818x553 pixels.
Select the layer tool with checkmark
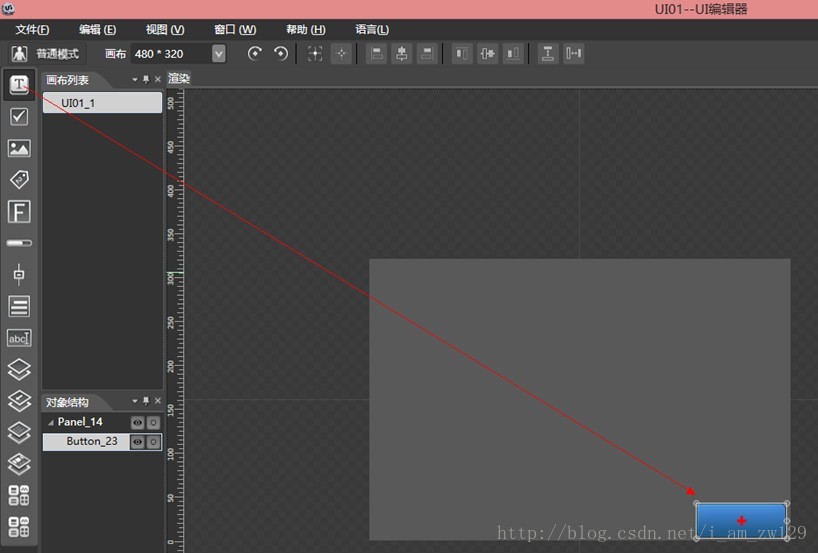(x=19, y=401)
